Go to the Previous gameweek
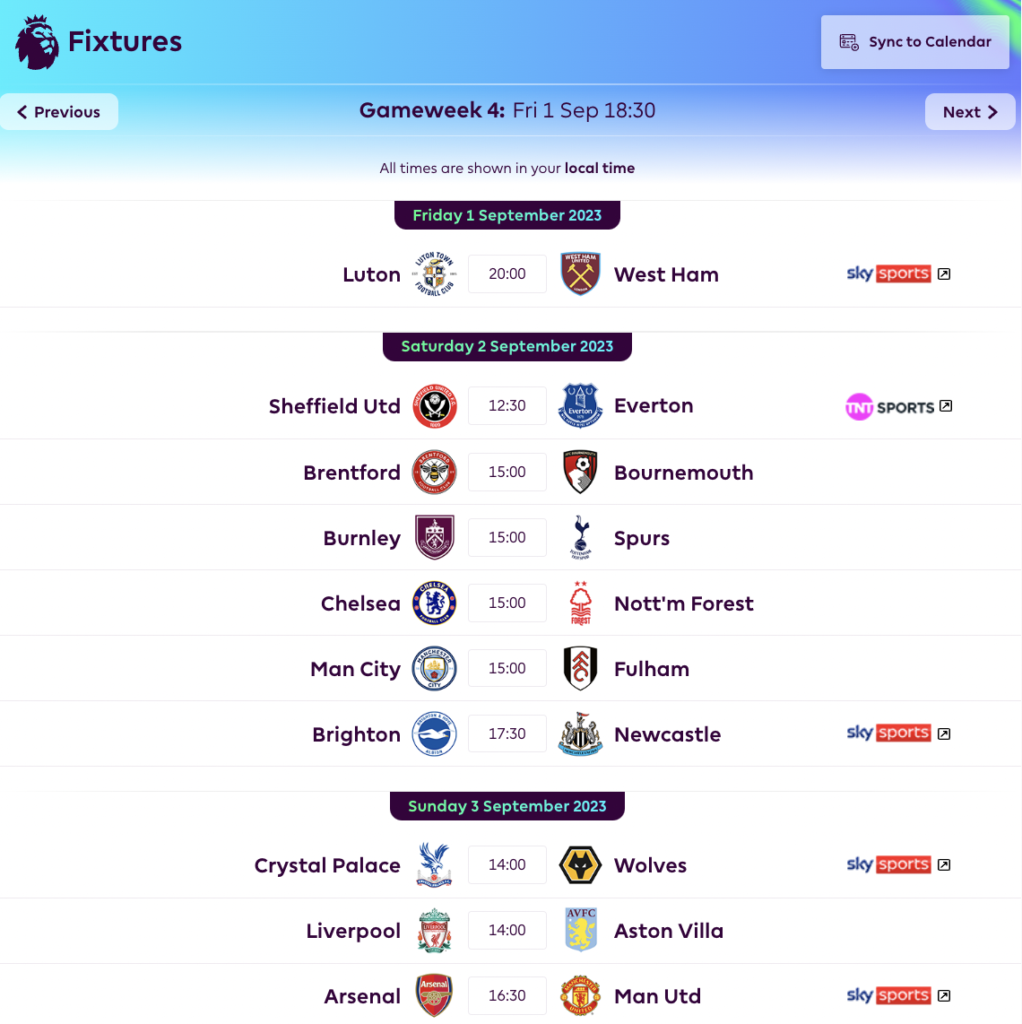Image resolution: width=1022 pixels, height=1024 pixels. [59, 112]
